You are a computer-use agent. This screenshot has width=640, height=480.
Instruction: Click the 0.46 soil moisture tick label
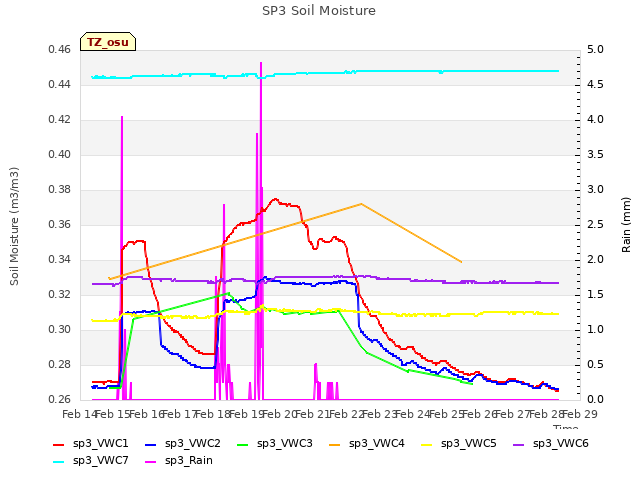point(60,50)
